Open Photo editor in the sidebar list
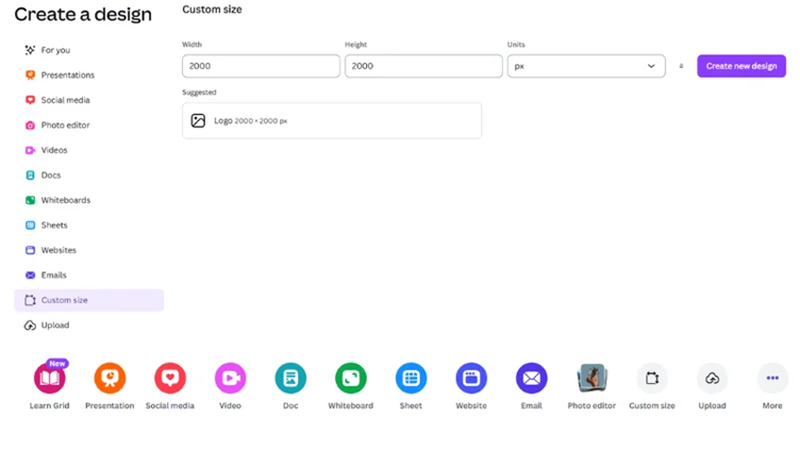 pos(89,125)
